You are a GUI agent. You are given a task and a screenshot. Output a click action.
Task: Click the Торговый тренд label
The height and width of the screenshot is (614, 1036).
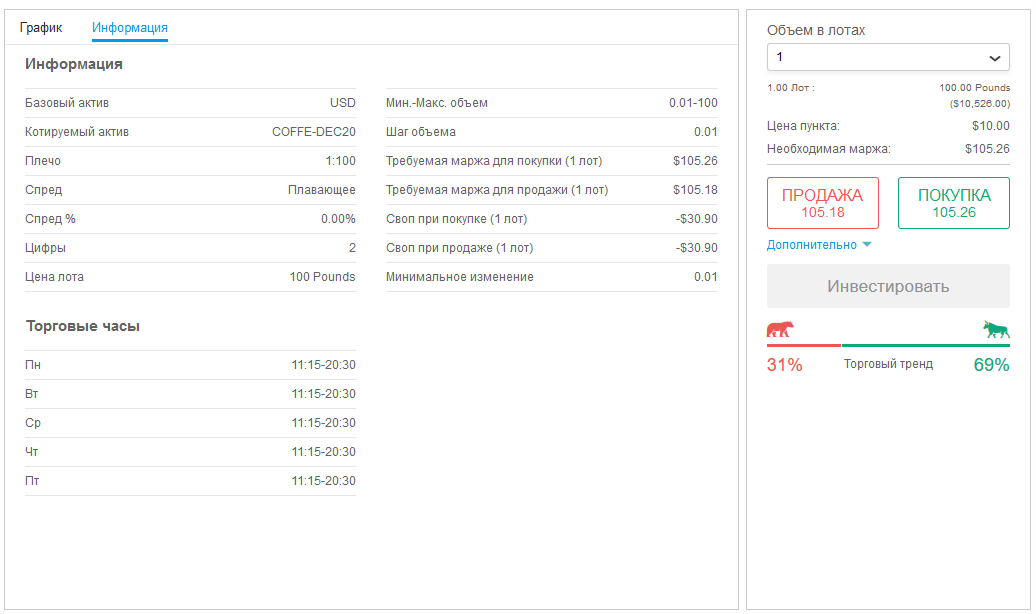pos(888,364)
